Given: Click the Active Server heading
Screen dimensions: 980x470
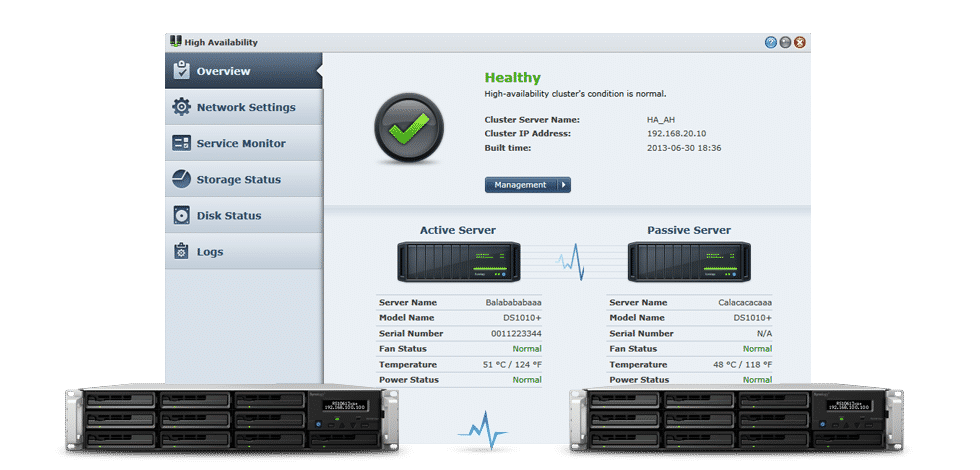Looking at the screenshot, I should tap(458, 230).
